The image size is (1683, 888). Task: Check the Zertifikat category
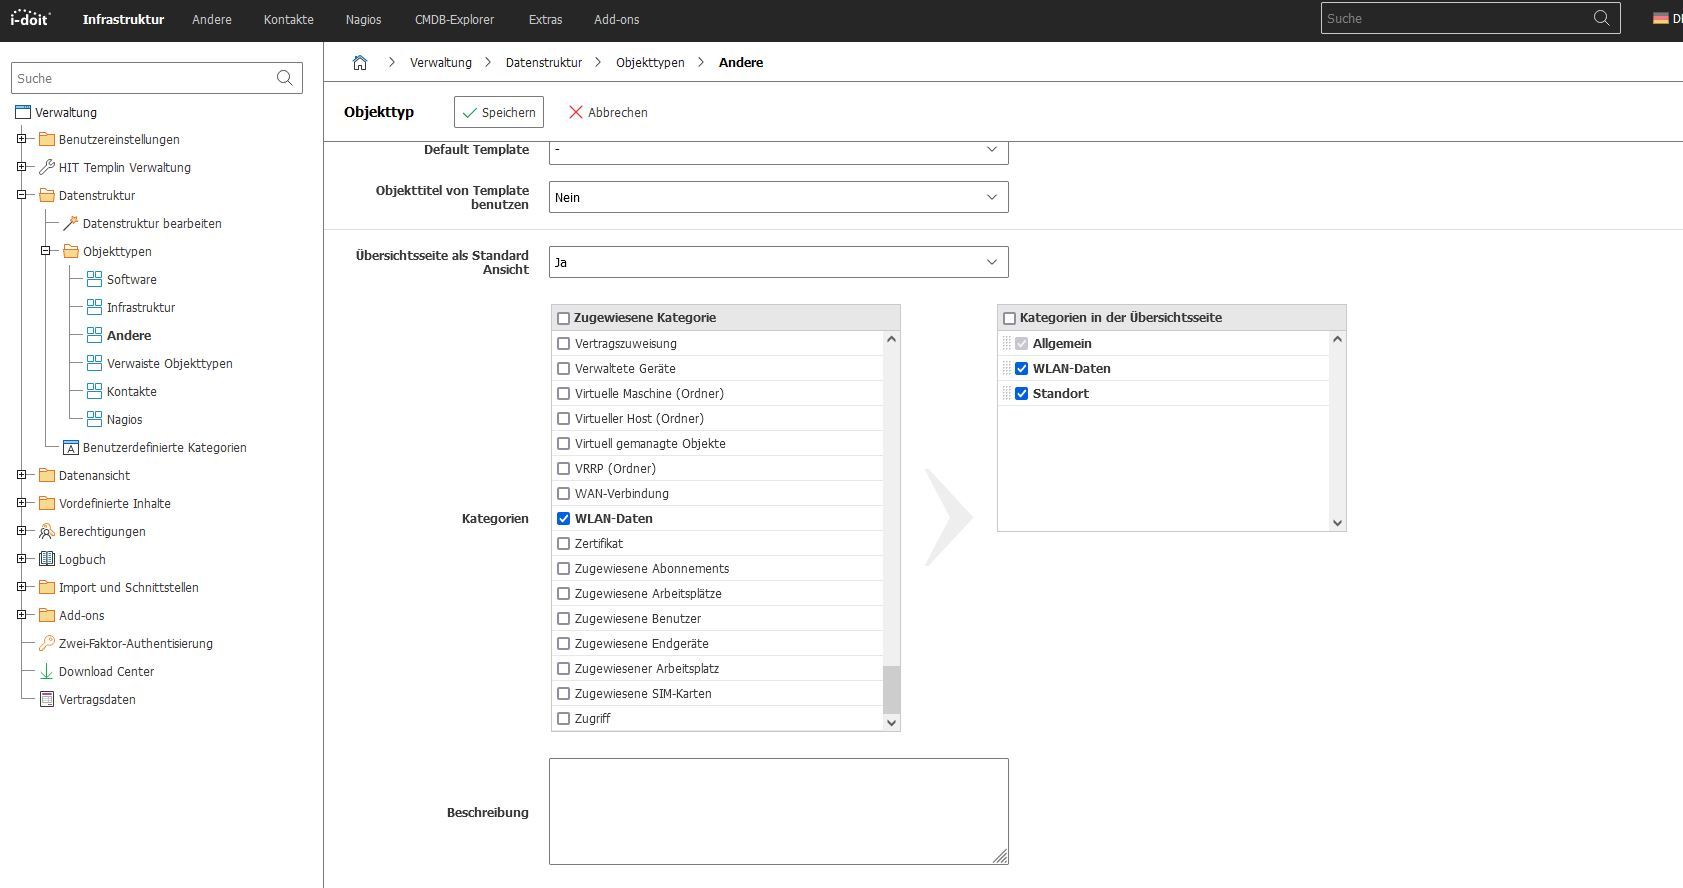[563, 543]
